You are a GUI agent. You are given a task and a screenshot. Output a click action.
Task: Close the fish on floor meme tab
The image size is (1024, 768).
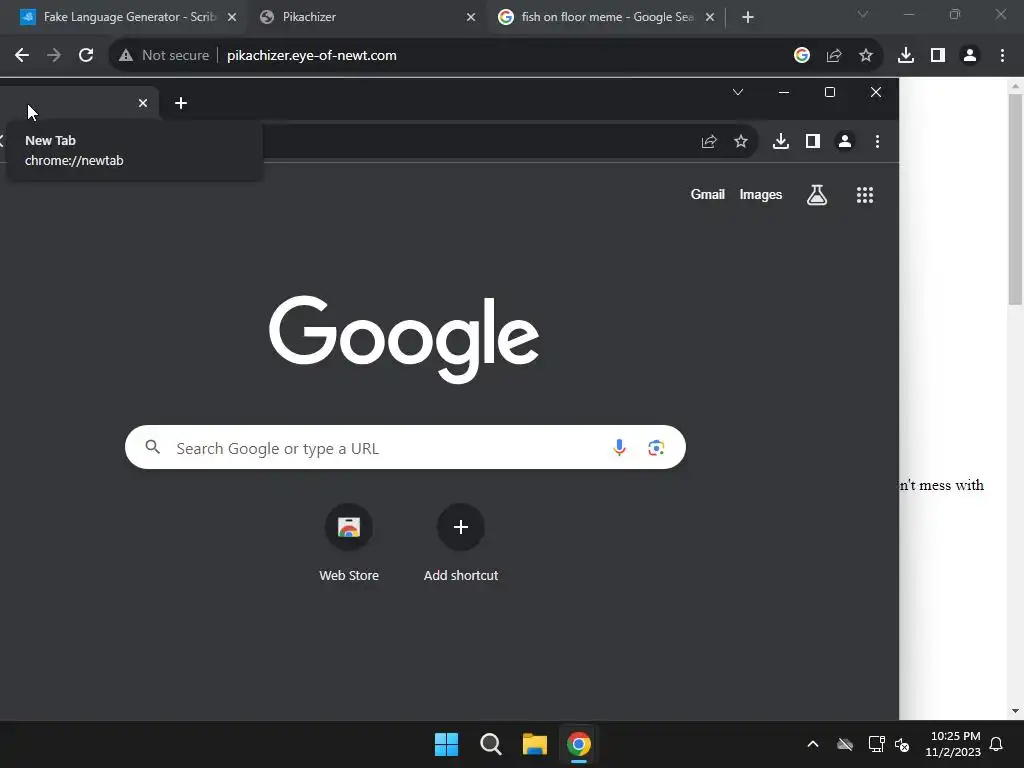coord(710,18)
